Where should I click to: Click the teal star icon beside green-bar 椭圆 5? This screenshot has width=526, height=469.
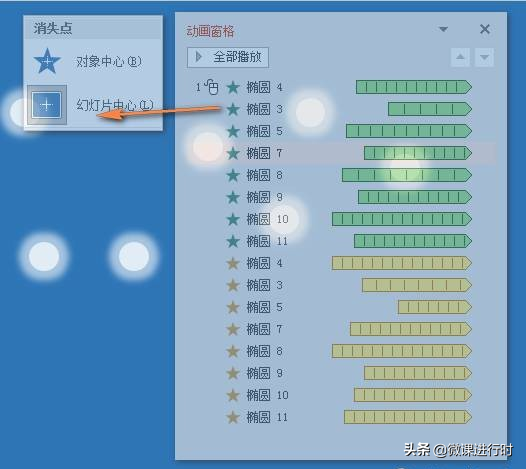pyautogui.click(x=233, y=132)
